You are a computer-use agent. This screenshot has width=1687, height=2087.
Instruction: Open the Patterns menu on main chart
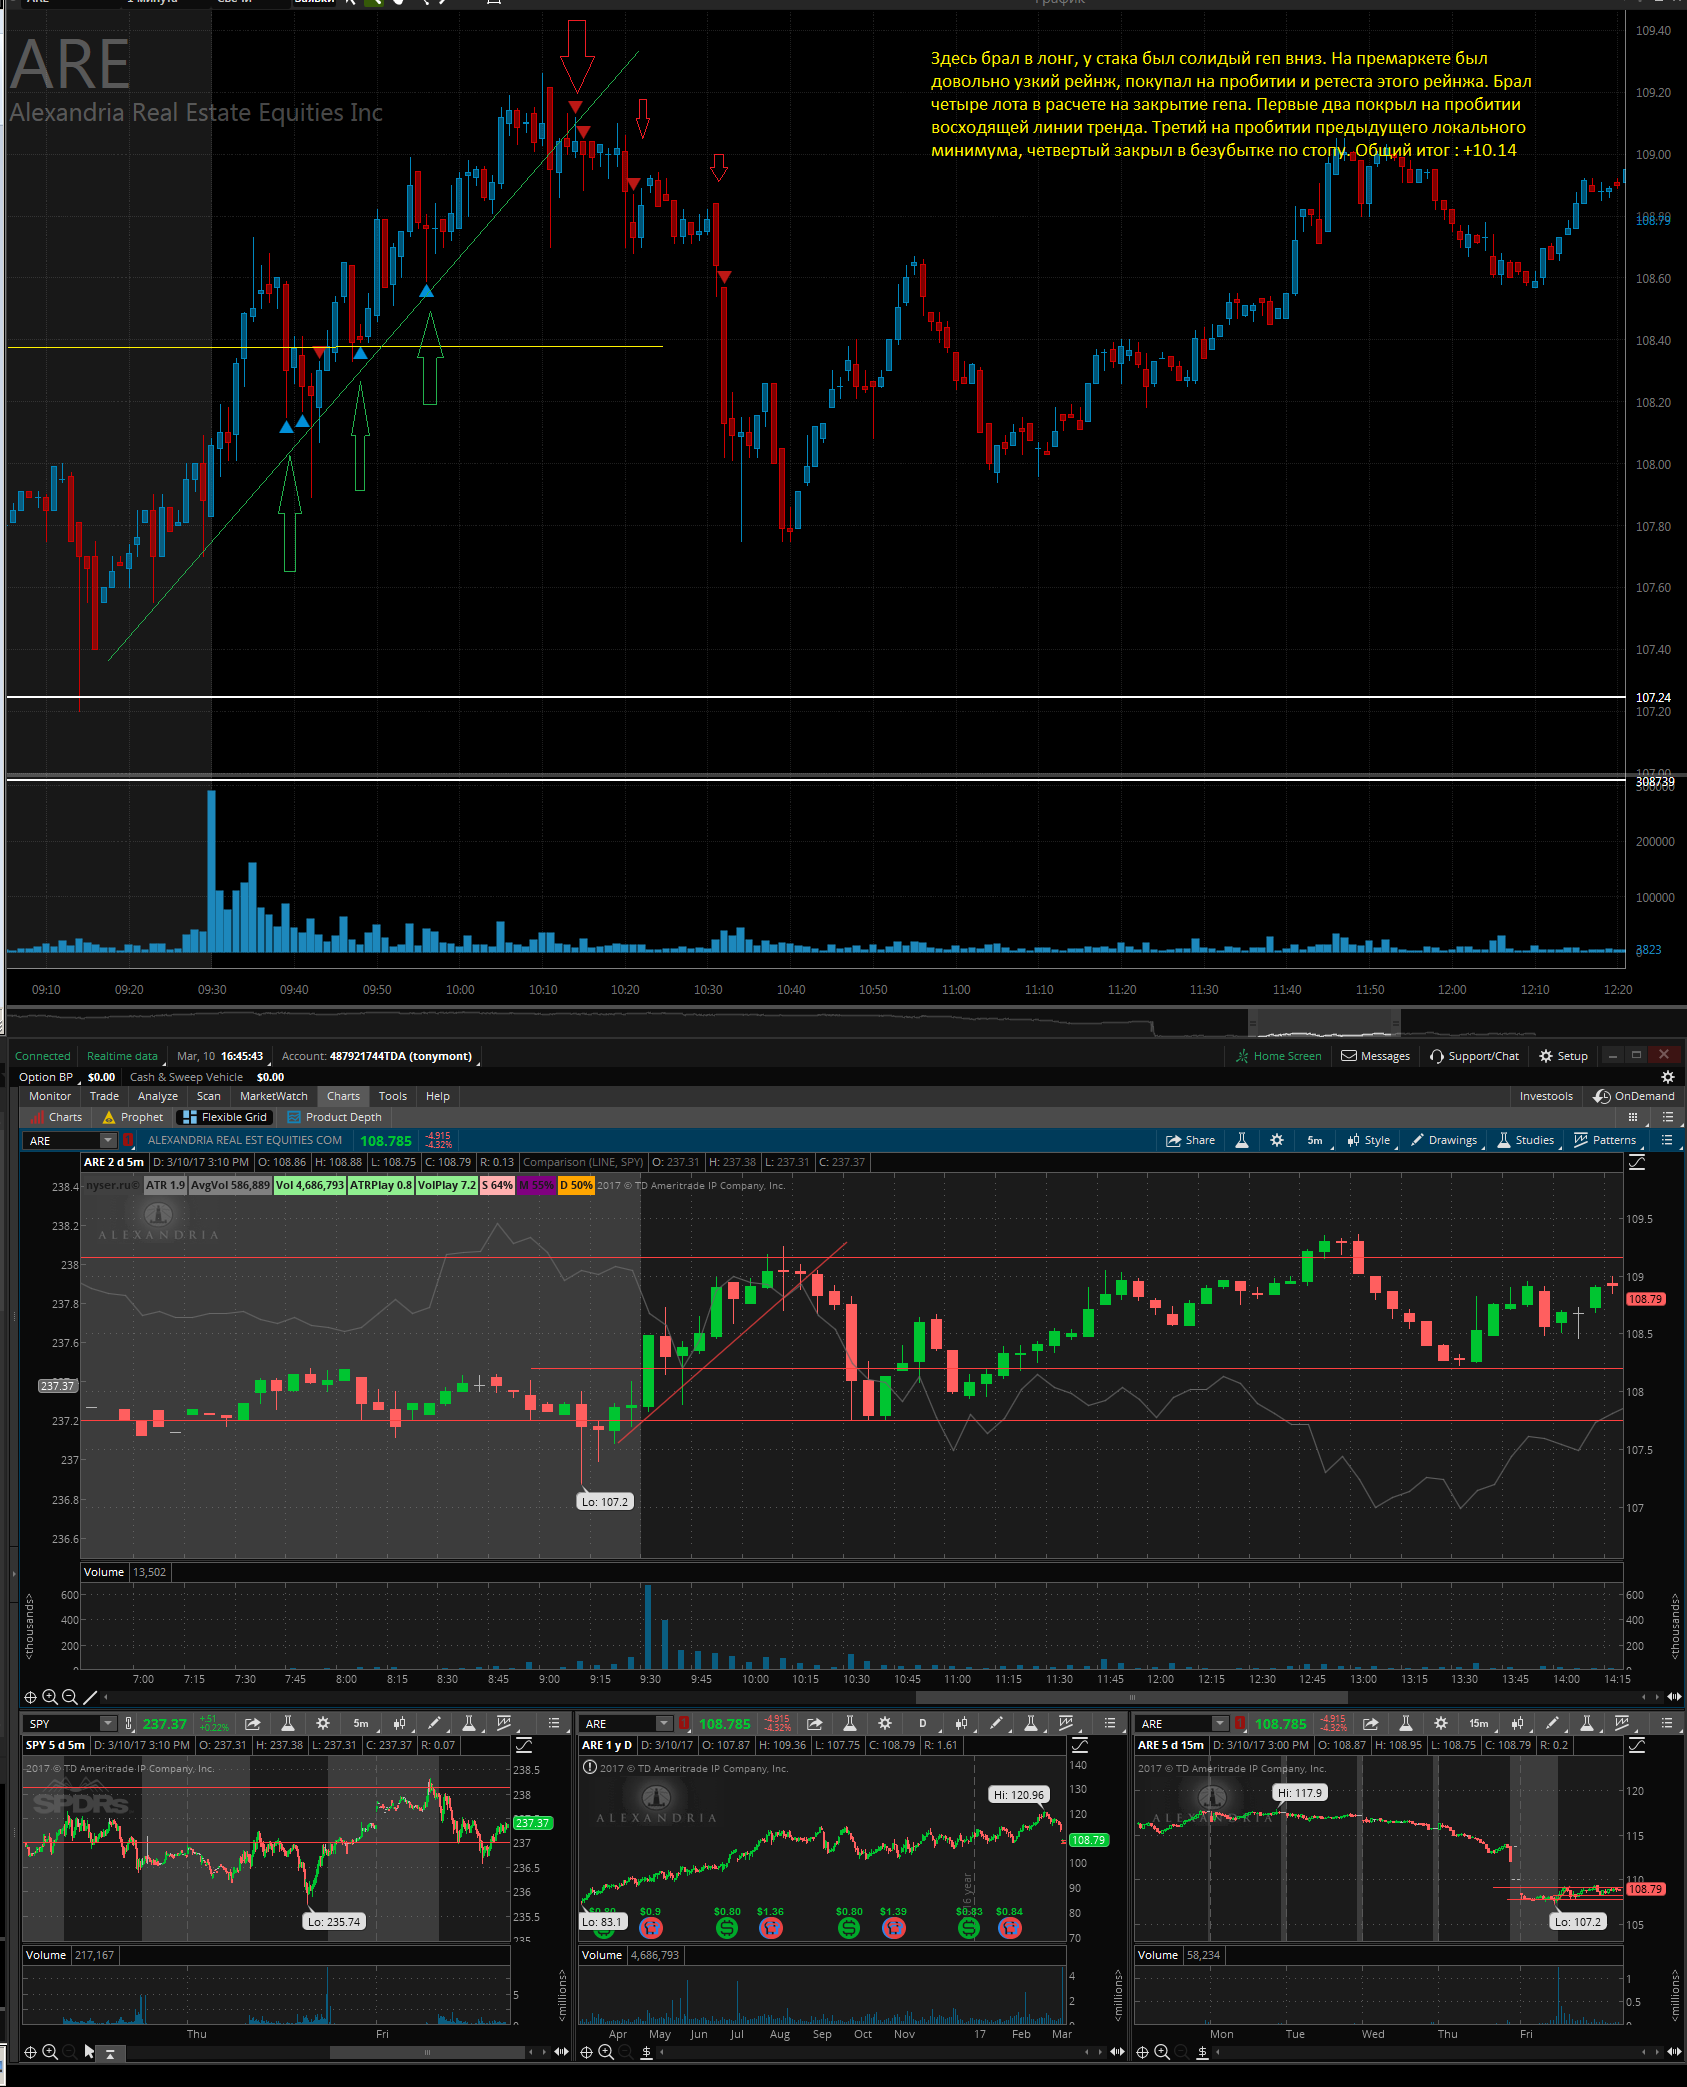point(1604,1140)
